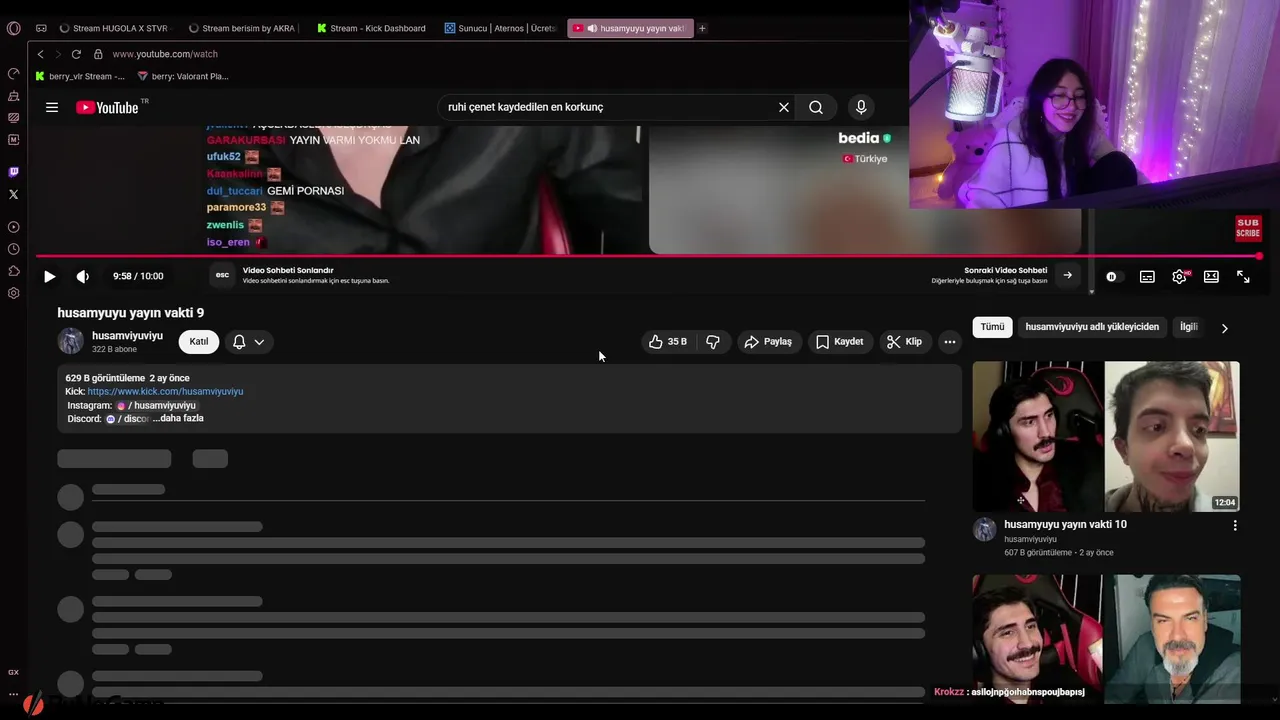Switch to Stream berisim by AKRA tab

242,28
